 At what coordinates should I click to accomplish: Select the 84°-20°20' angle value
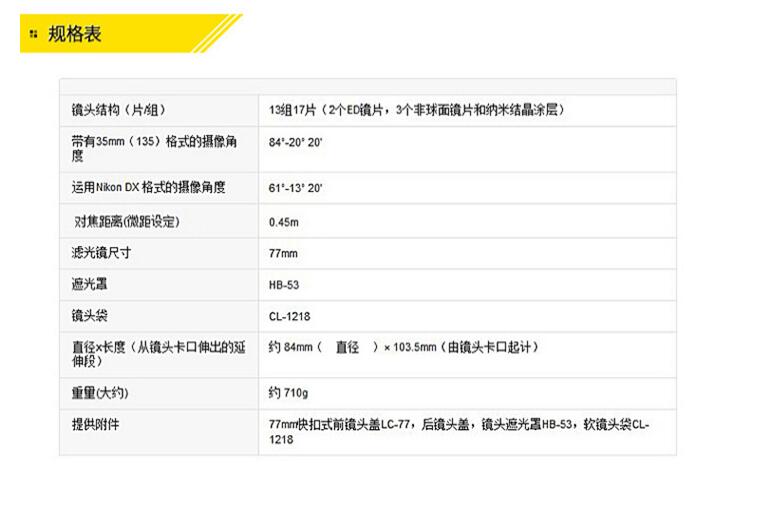(296, 143)
